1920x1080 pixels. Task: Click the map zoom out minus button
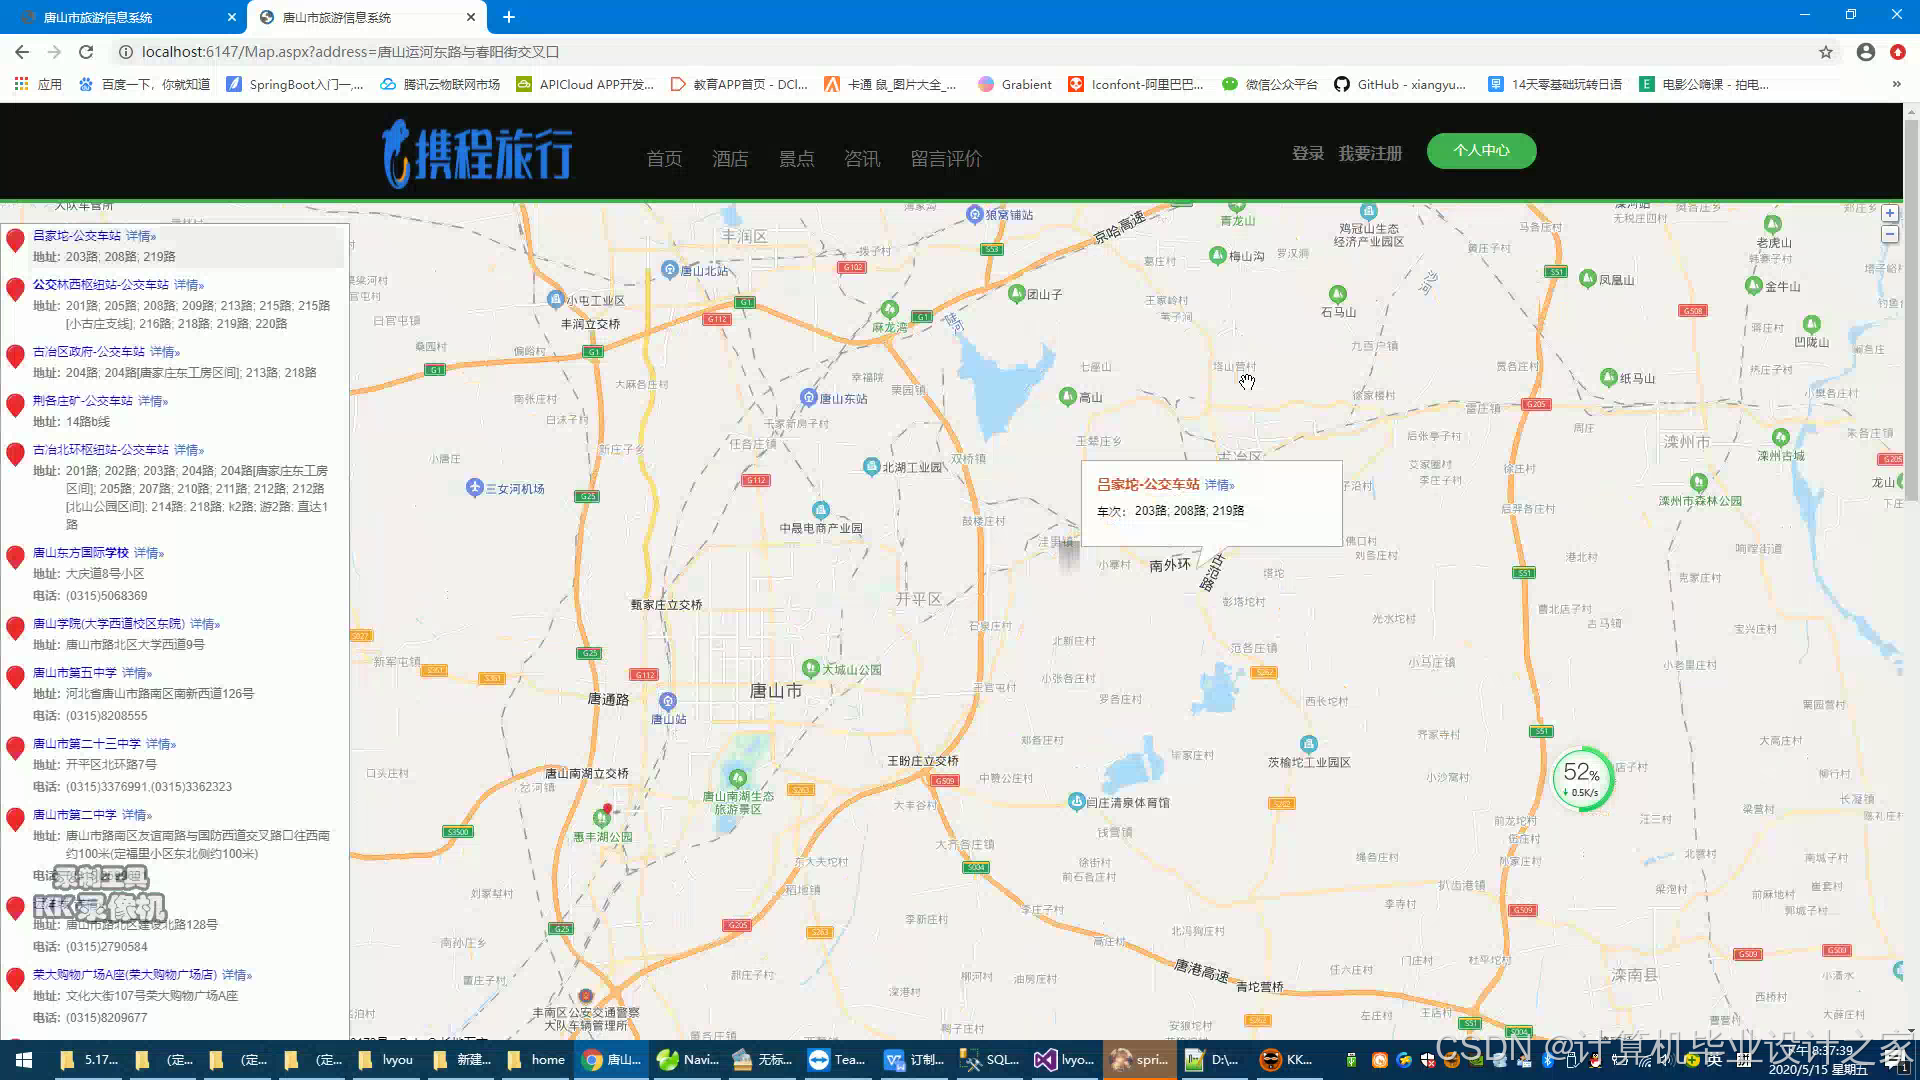click(x=1889, y=234)
